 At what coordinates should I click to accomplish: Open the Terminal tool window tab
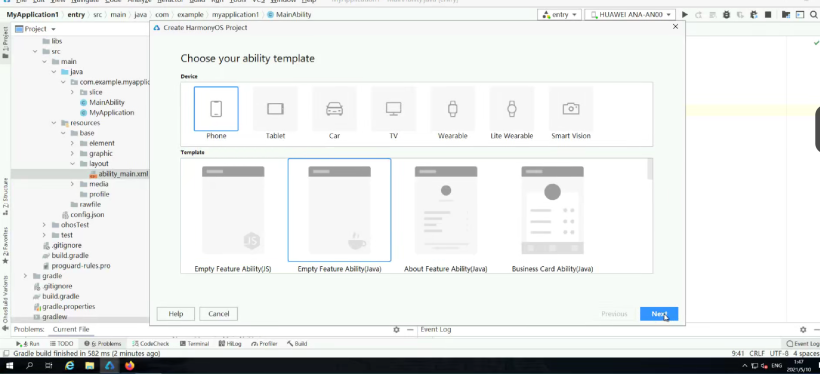195,344
